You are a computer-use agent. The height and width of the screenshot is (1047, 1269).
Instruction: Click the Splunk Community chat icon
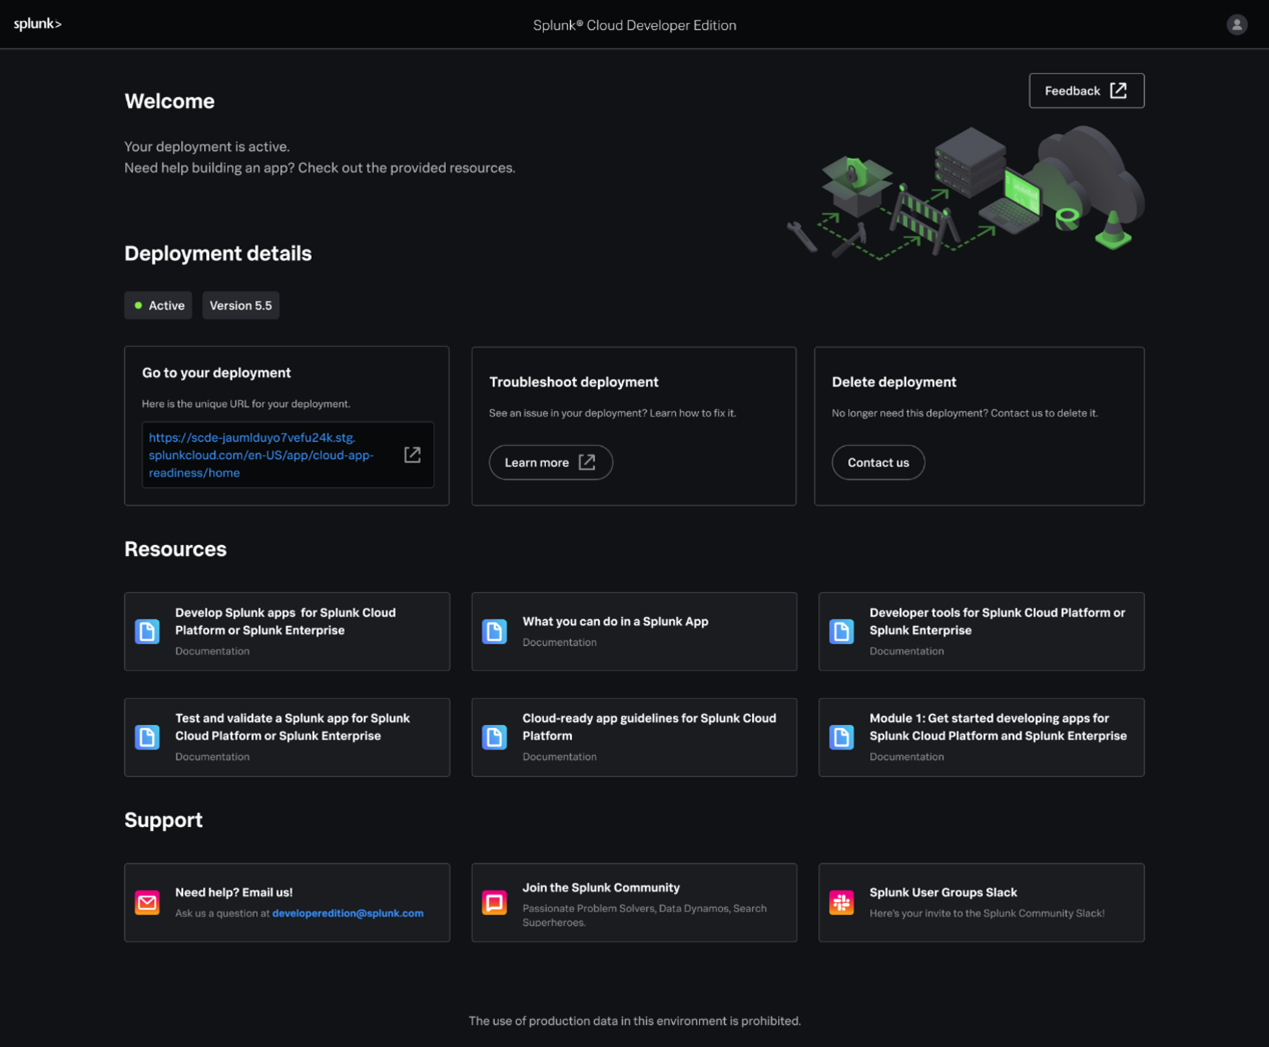494,902
